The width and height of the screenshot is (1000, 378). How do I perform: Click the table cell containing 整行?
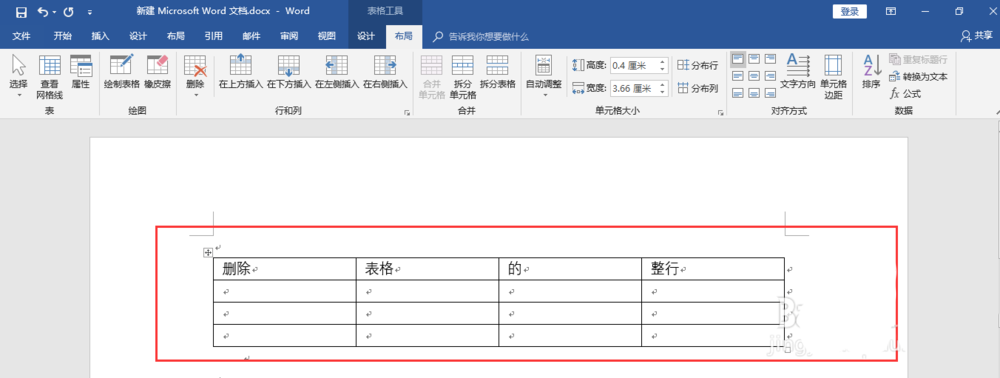(713, 269)
